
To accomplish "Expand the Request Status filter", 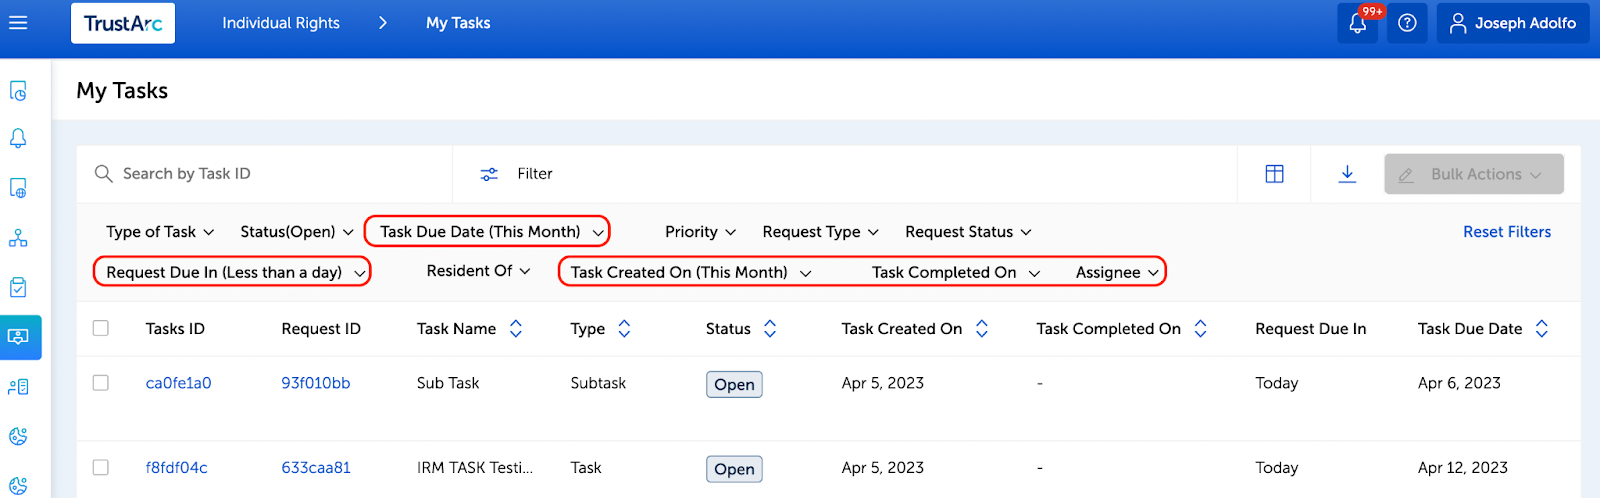I will pos(968,232).
